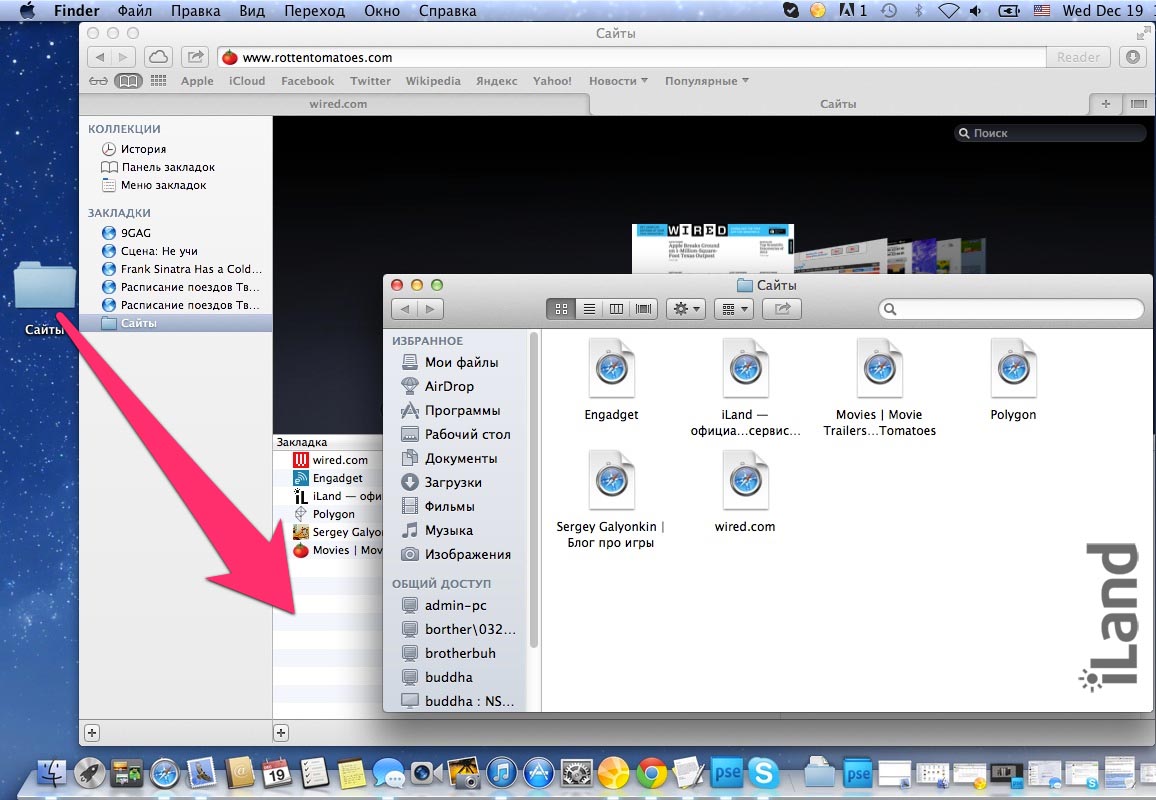Click Safari share button
This screenshot has height=800, width=1156.
[195, 57]
